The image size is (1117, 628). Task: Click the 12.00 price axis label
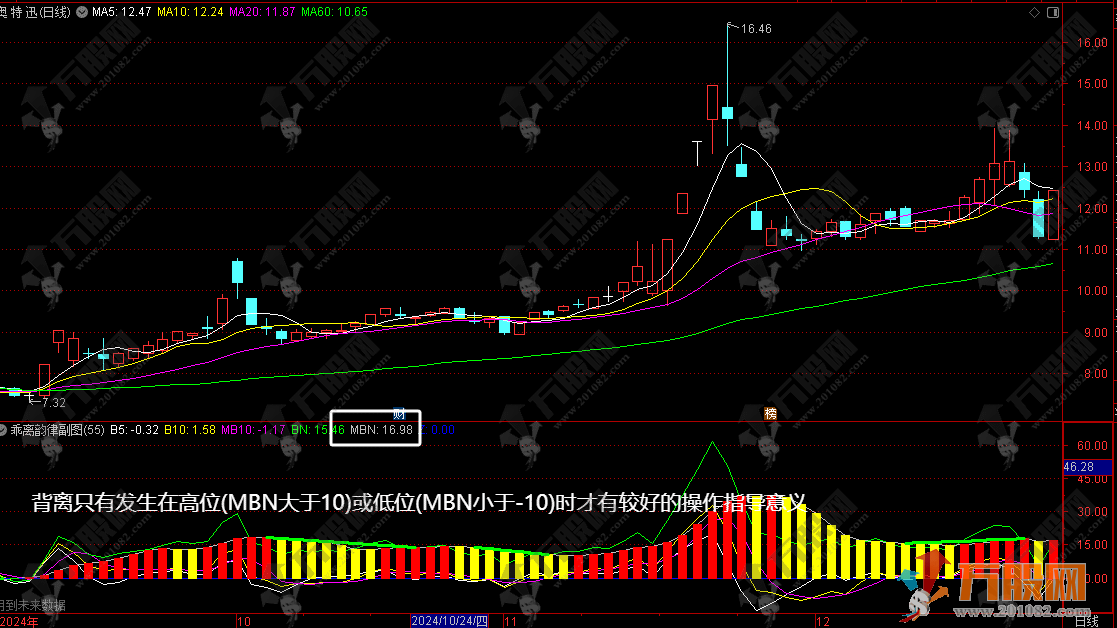point(1092,209)
